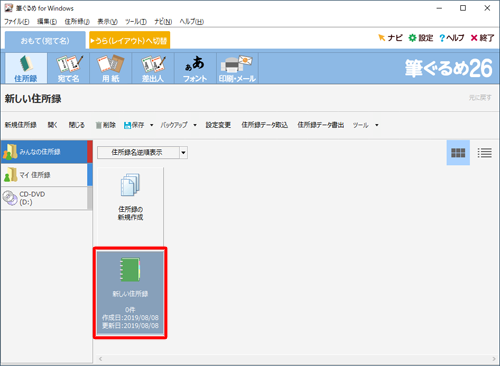Select the おもて(宛て名) tab
This screenshot has width=500, height=366.
(45, 41)
